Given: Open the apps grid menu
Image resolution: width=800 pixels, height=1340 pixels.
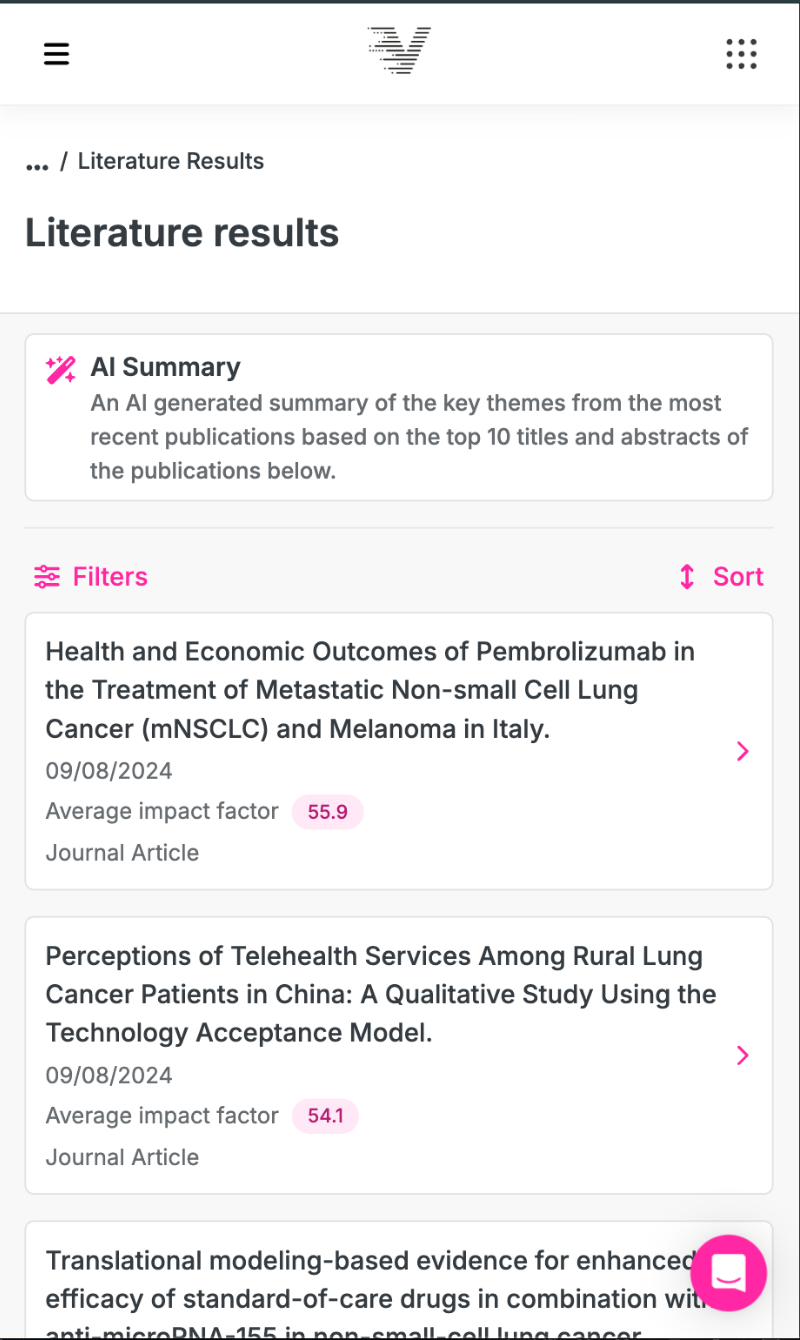Looking at the screenshot, I should coord(741,54).
